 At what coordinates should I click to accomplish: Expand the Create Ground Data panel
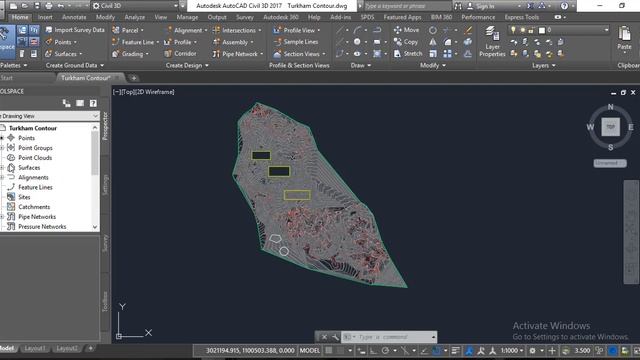(x=75, y=65)
